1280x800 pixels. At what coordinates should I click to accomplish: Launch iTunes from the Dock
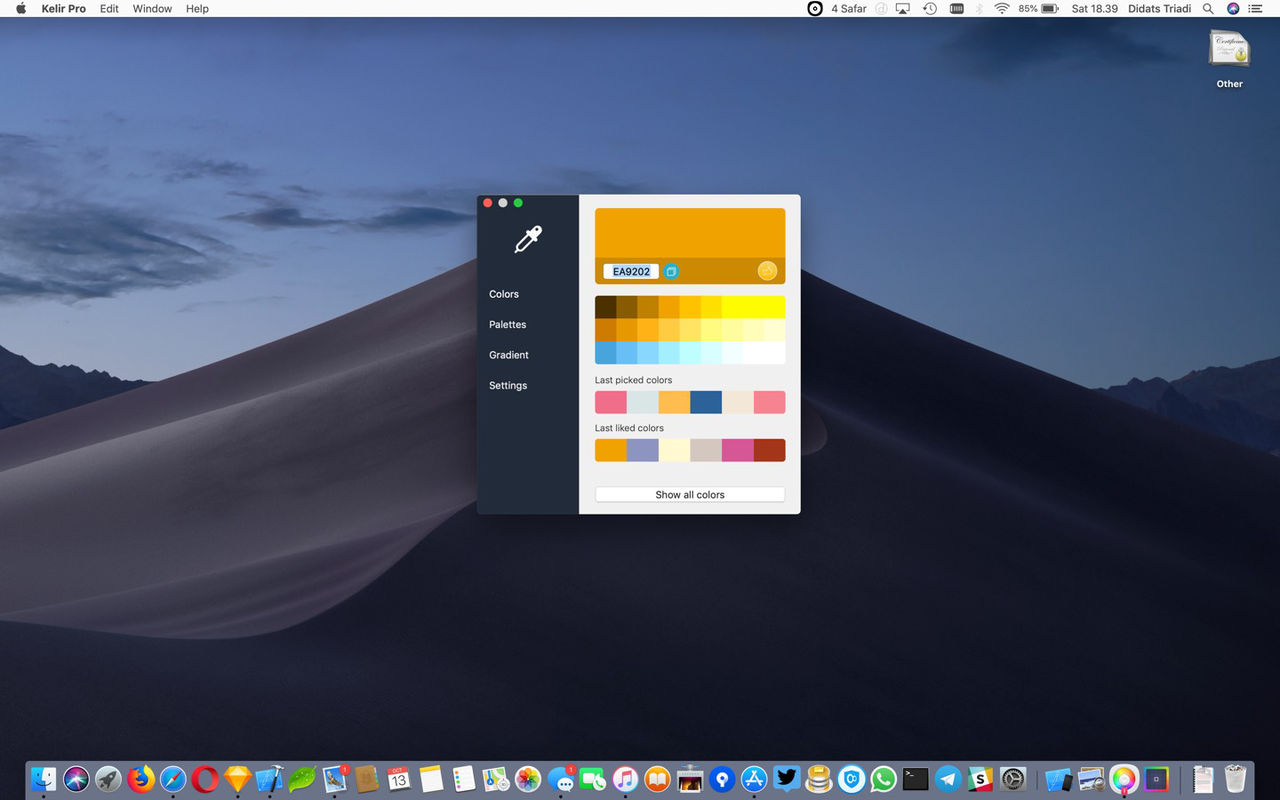[x=625, y=779]
